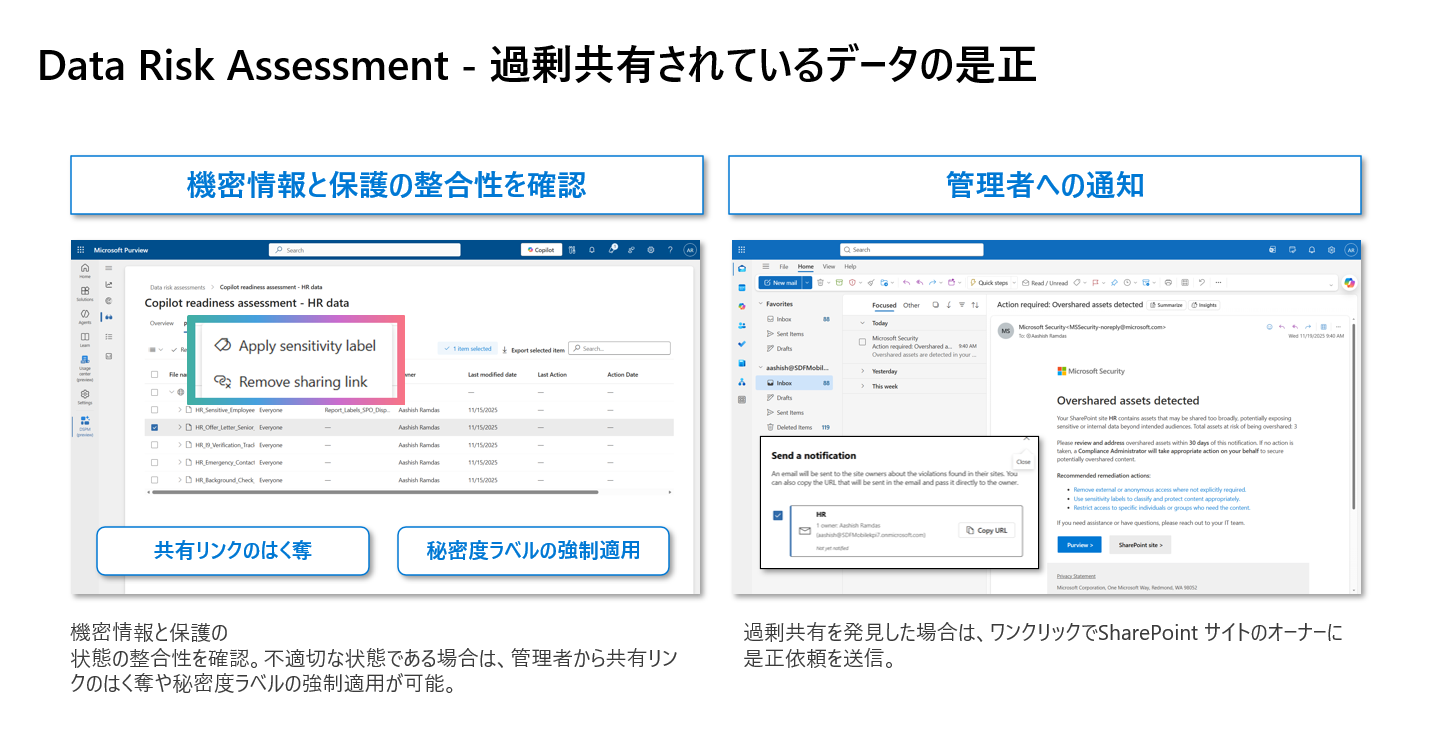Open the People icon in the Outlook app rail
Screen dimensions: 1432x732
pyautogui.click(x=741, y=325)
